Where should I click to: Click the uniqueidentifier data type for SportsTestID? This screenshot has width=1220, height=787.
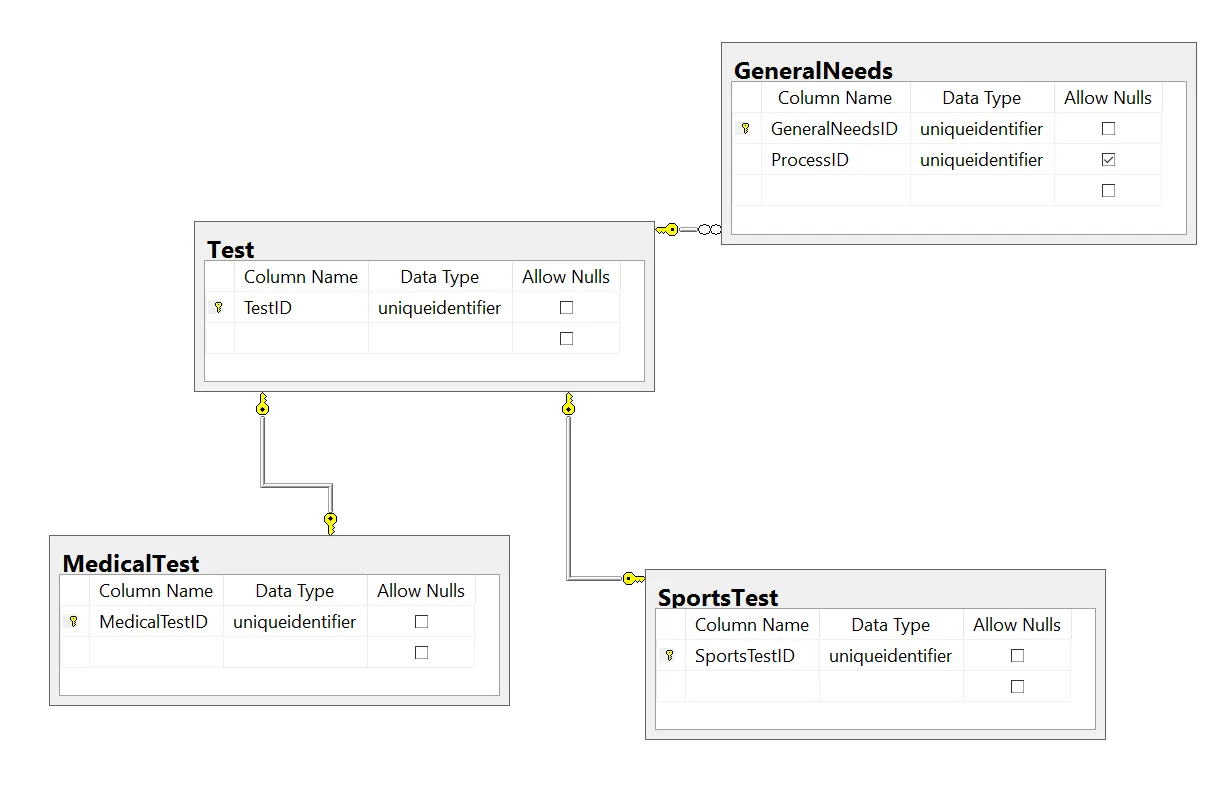click(891, 656)
